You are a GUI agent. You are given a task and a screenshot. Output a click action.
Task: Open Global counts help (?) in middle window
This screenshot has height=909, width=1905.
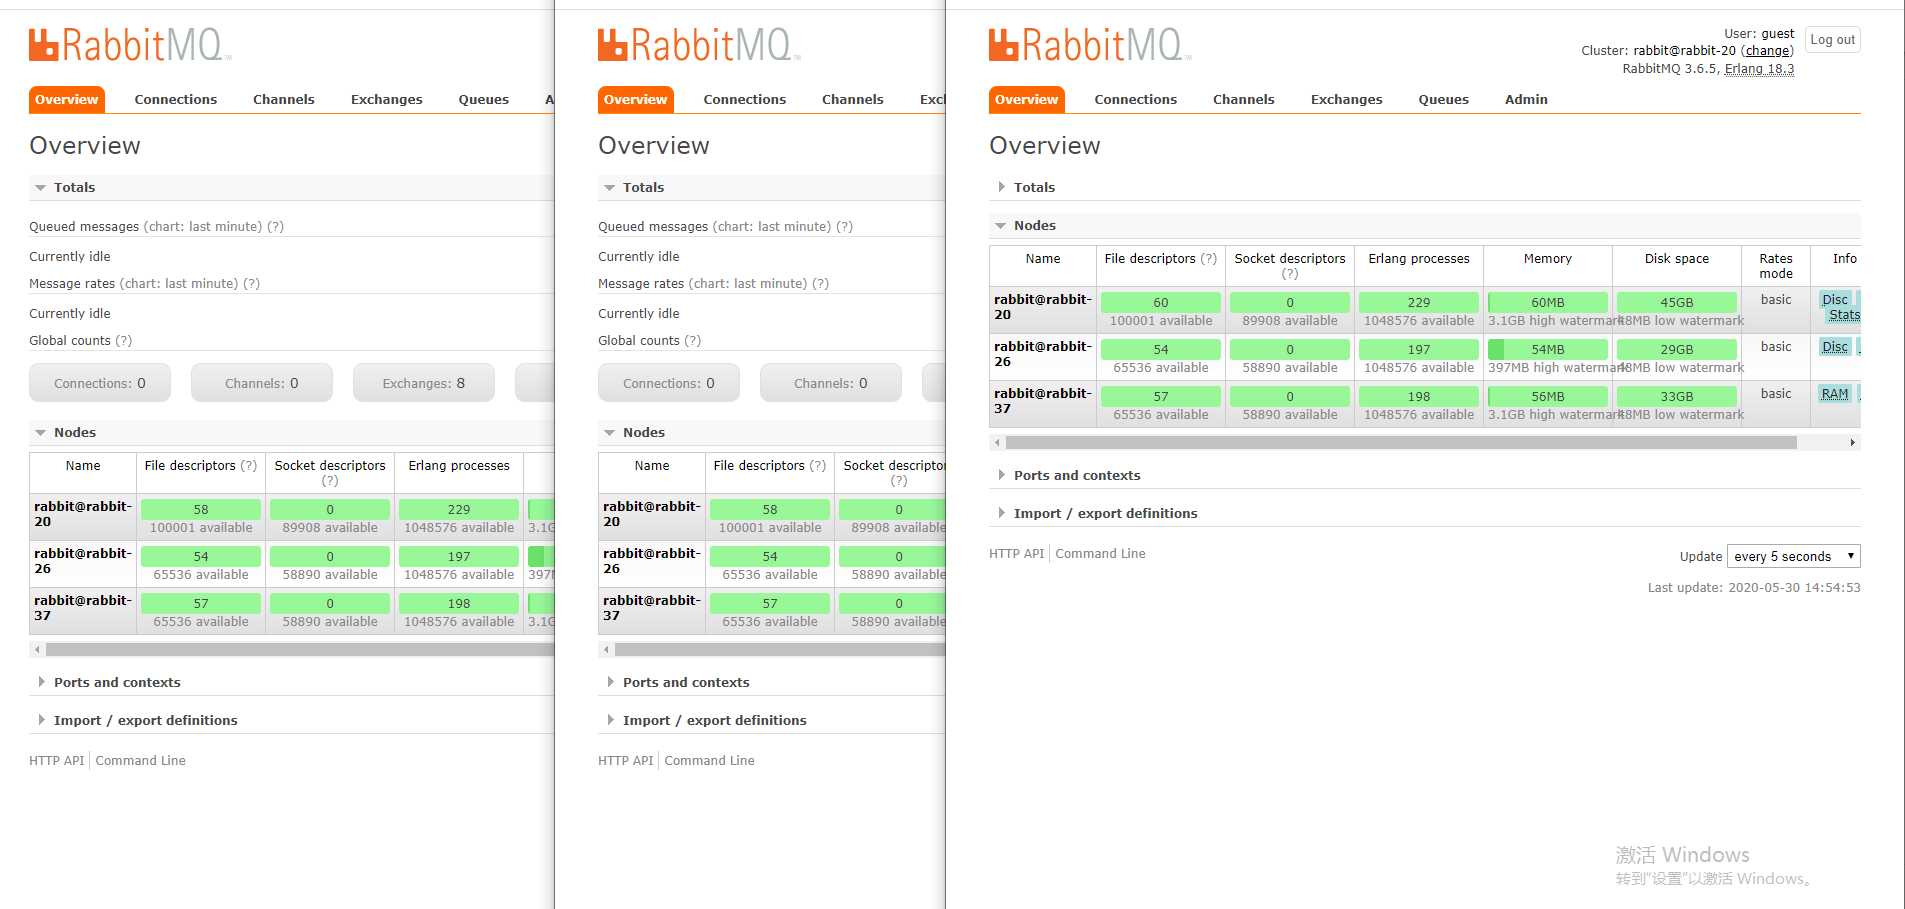pyautogui.click(x=692, y=341)
